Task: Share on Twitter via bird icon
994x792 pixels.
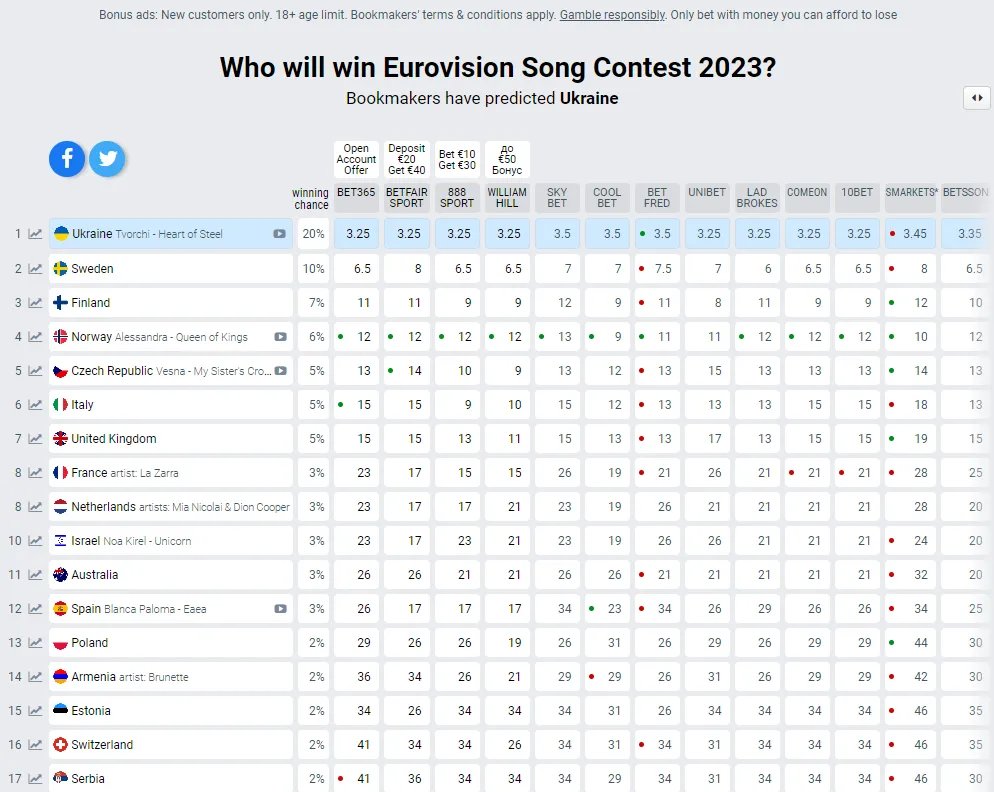Action: pos(107,158)
